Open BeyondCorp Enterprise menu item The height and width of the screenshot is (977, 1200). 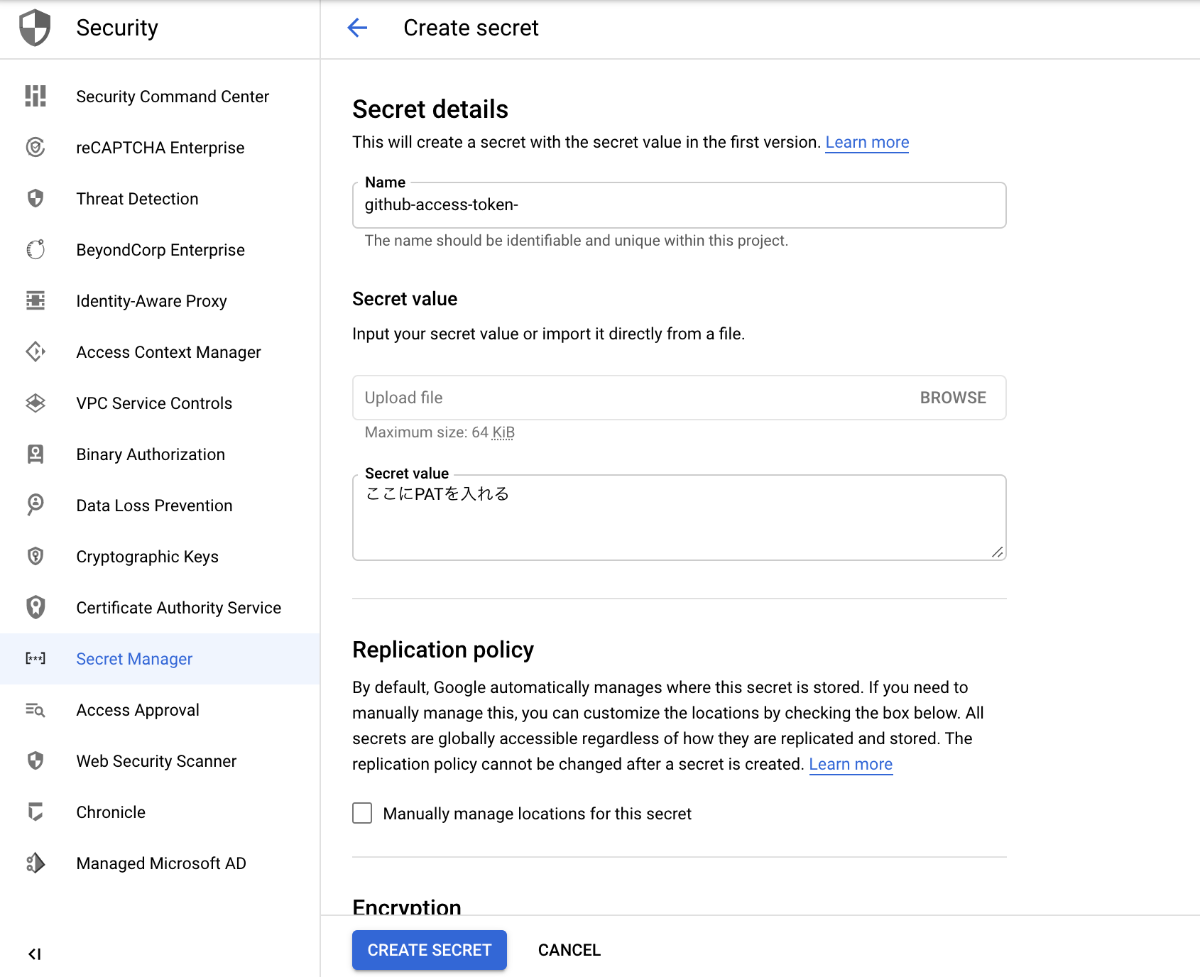[160, 250]
